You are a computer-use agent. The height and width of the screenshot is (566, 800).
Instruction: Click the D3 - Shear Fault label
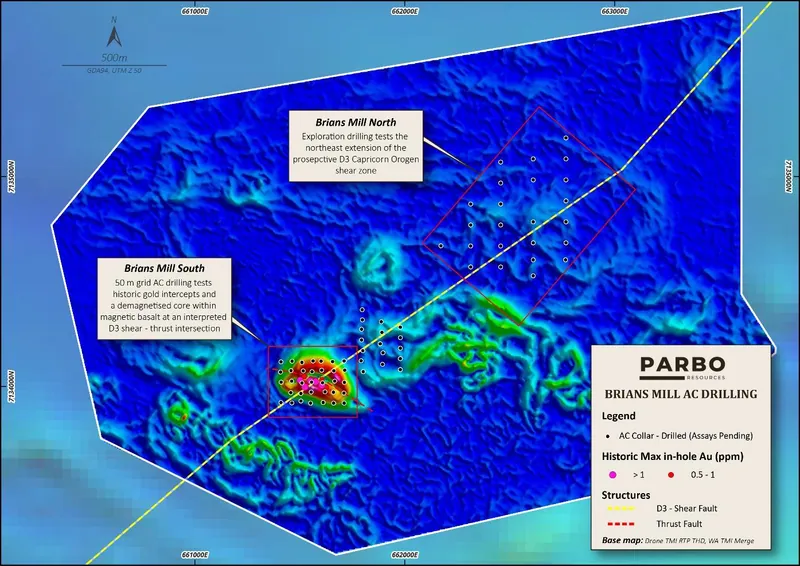coord(687,508)
